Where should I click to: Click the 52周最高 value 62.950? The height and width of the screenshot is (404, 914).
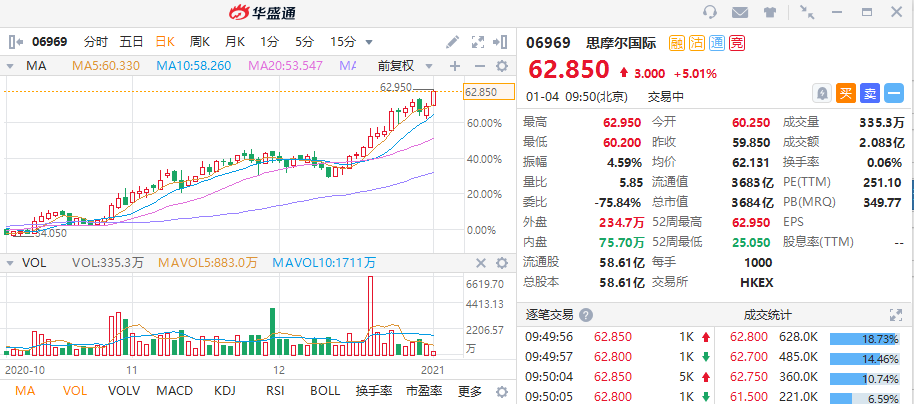(753, 222)
